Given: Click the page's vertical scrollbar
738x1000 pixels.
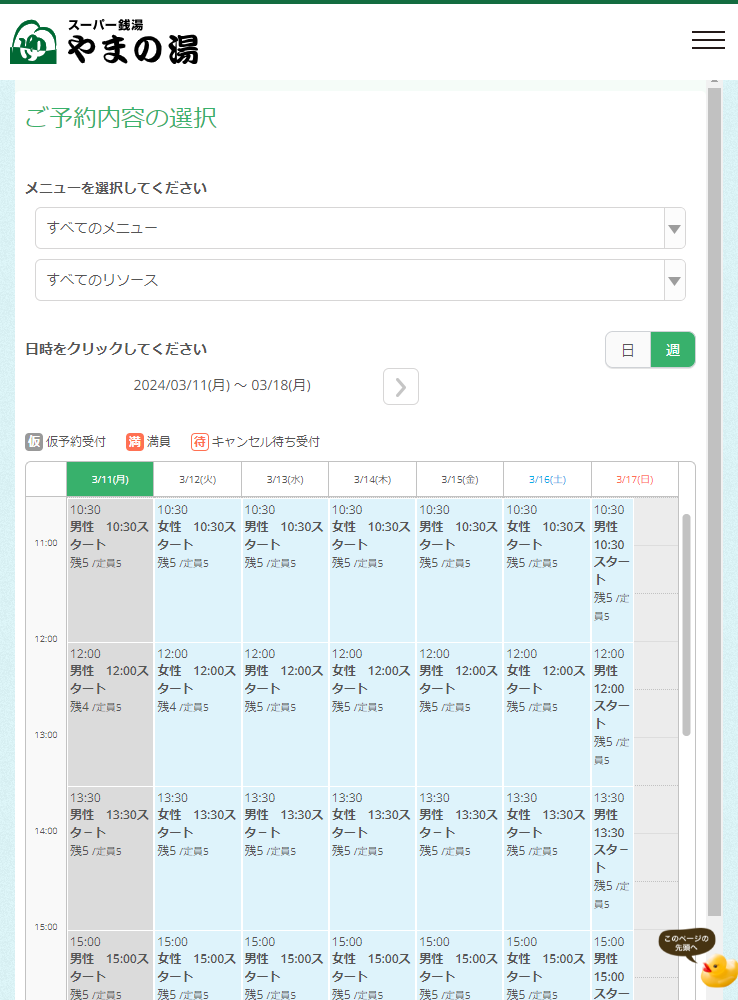Looking at the screenshot, I should [x=714, y=500].
